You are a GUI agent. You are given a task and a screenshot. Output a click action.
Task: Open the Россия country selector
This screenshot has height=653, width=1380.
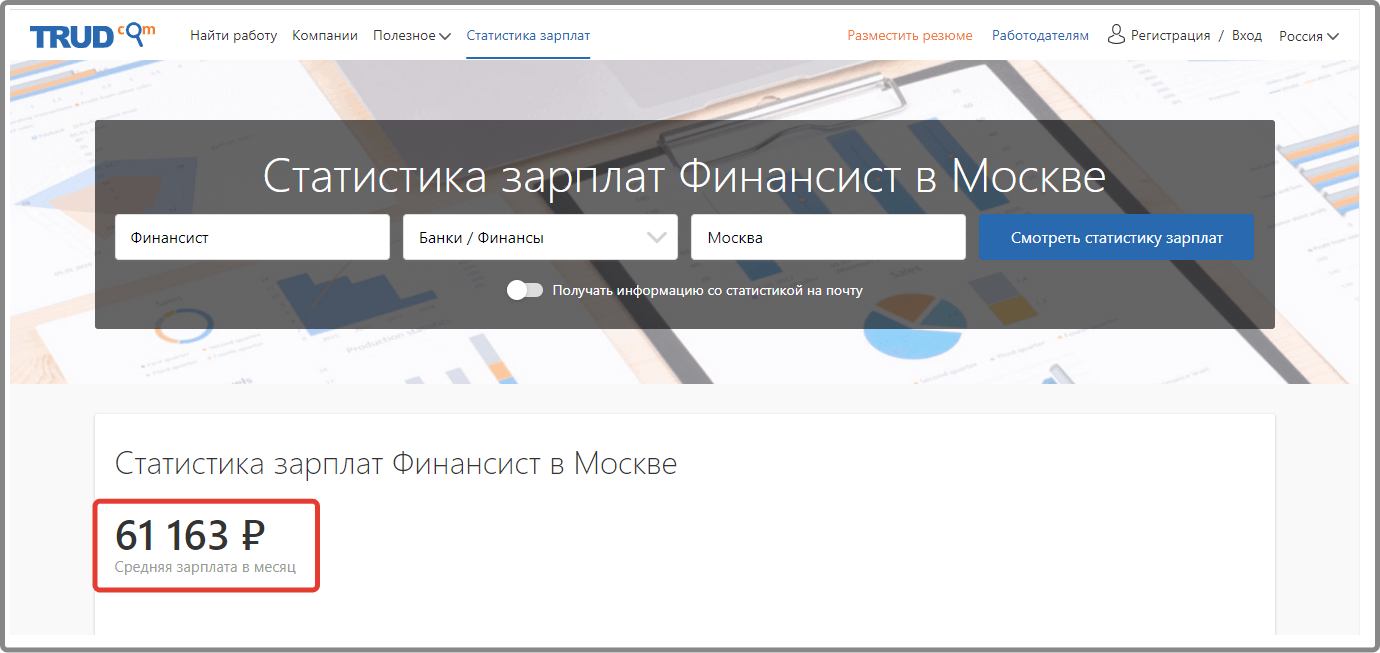(1308, 36)
